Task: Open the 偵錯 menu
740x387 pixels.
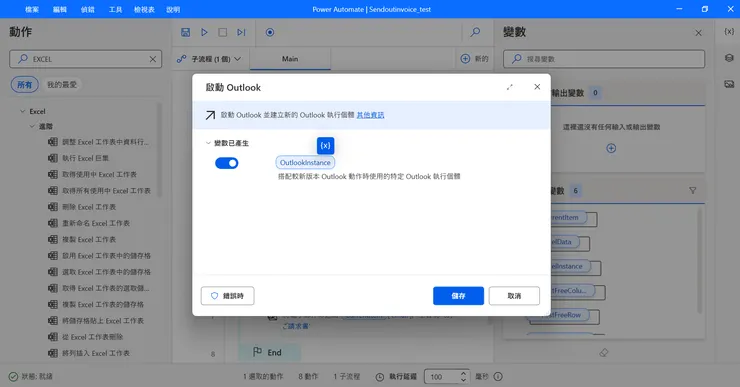Action: pyautogui.click(x=87, y=9)
